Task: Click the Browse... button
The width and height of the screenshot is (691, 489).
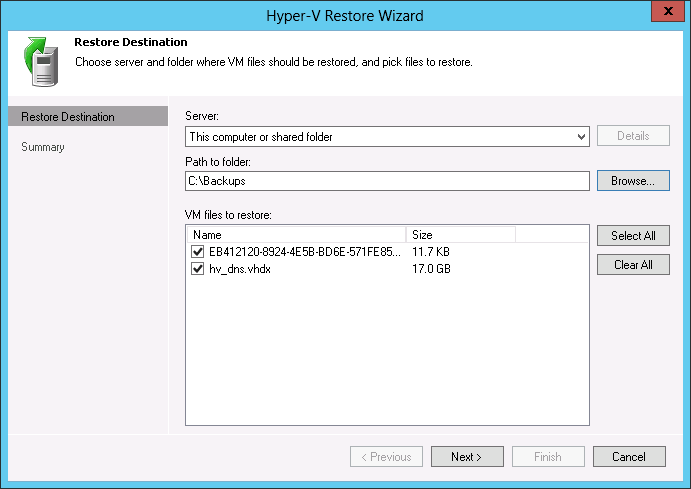Action: (x=633, y=181)
